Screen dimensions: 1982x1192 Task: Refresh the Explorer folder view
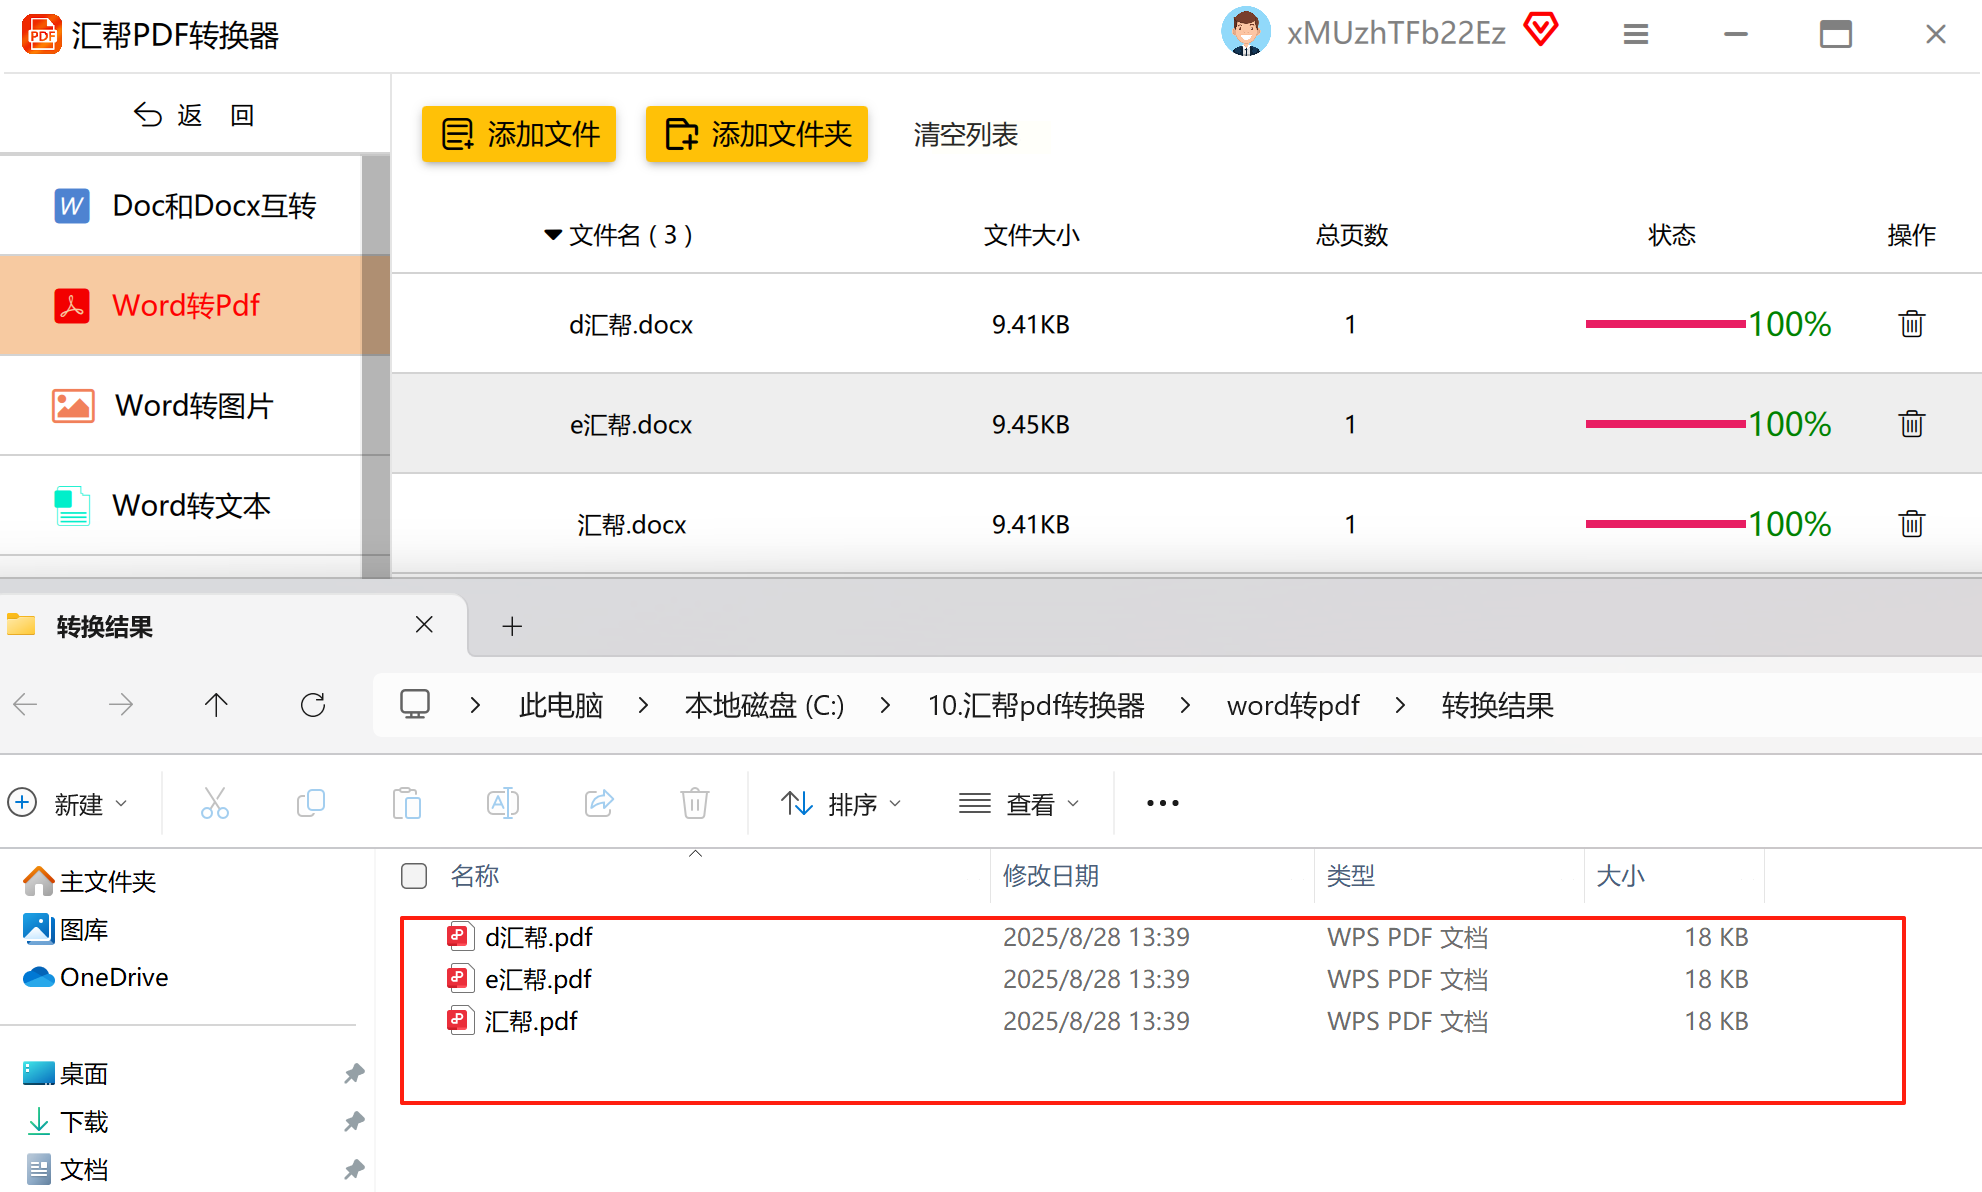313,705
